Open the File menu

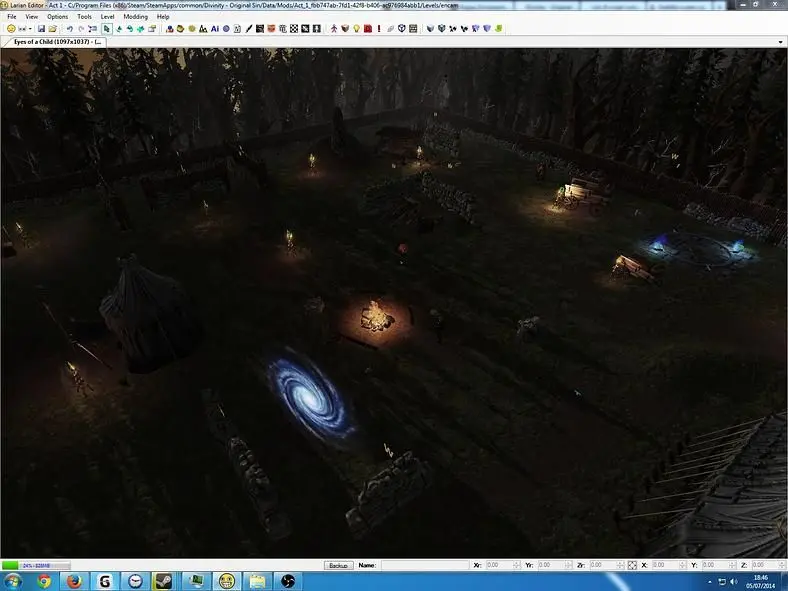click(12, 17)
